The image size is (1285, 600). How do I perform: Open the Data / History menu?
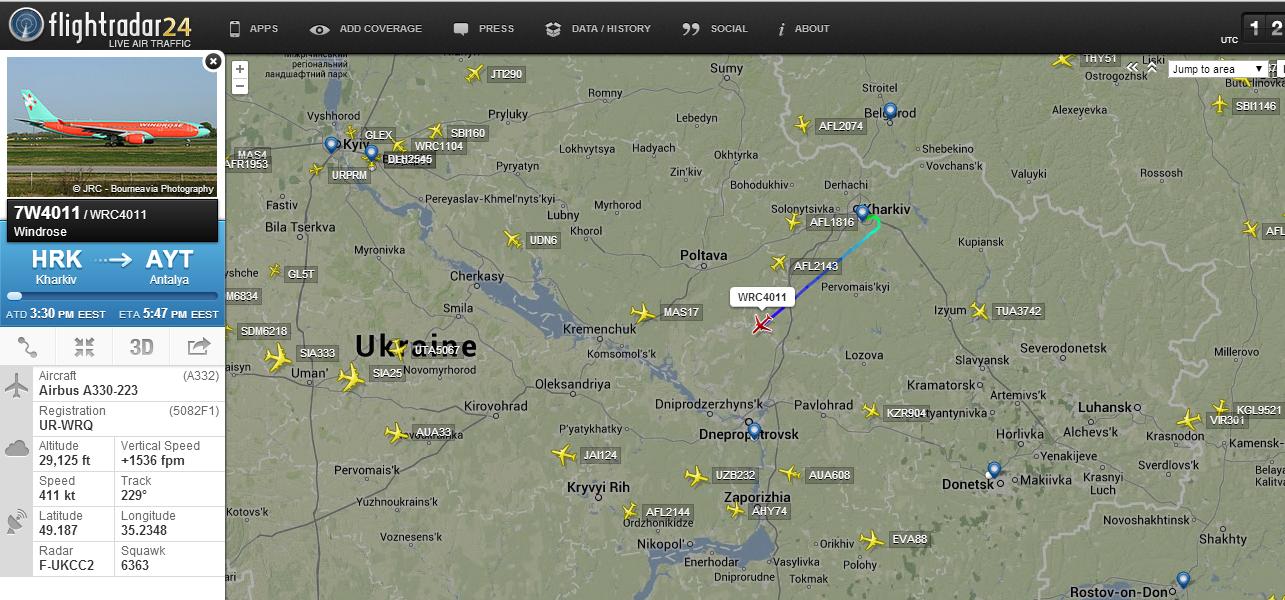(x=598, y=29)
